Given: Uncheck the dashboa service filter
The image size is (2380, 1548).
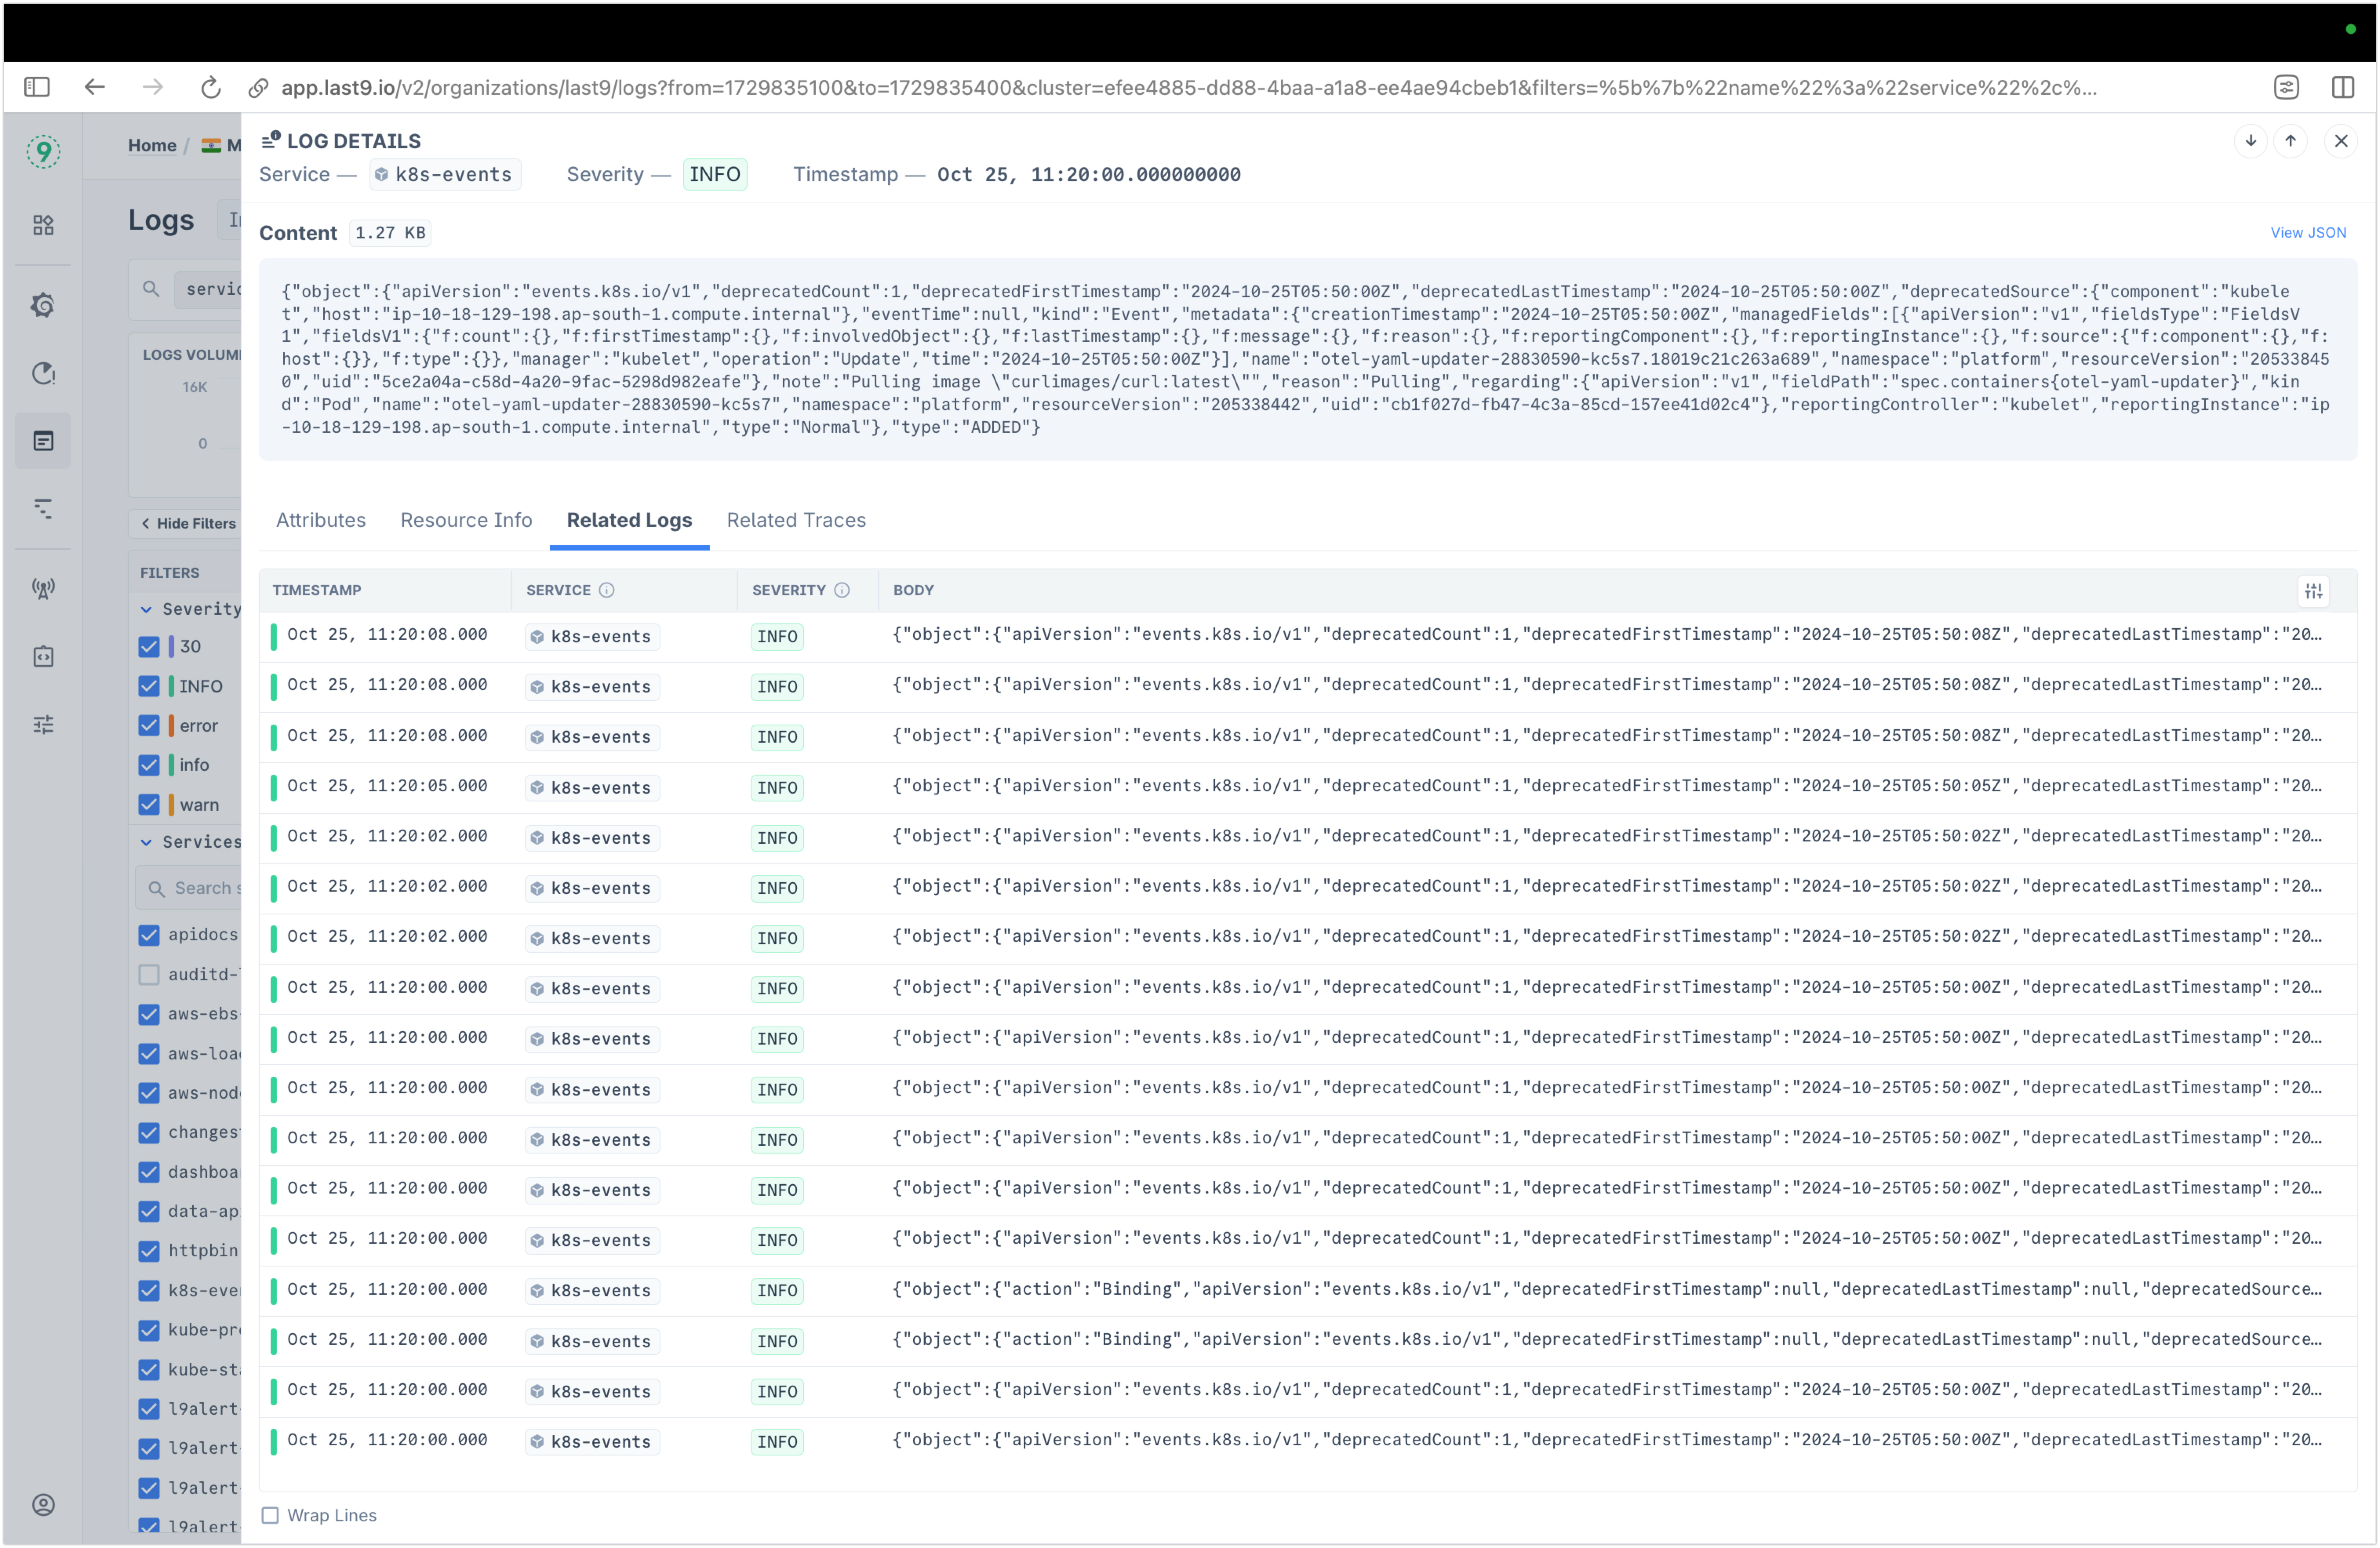Looking at the screenshot, I should [149, 1172].
